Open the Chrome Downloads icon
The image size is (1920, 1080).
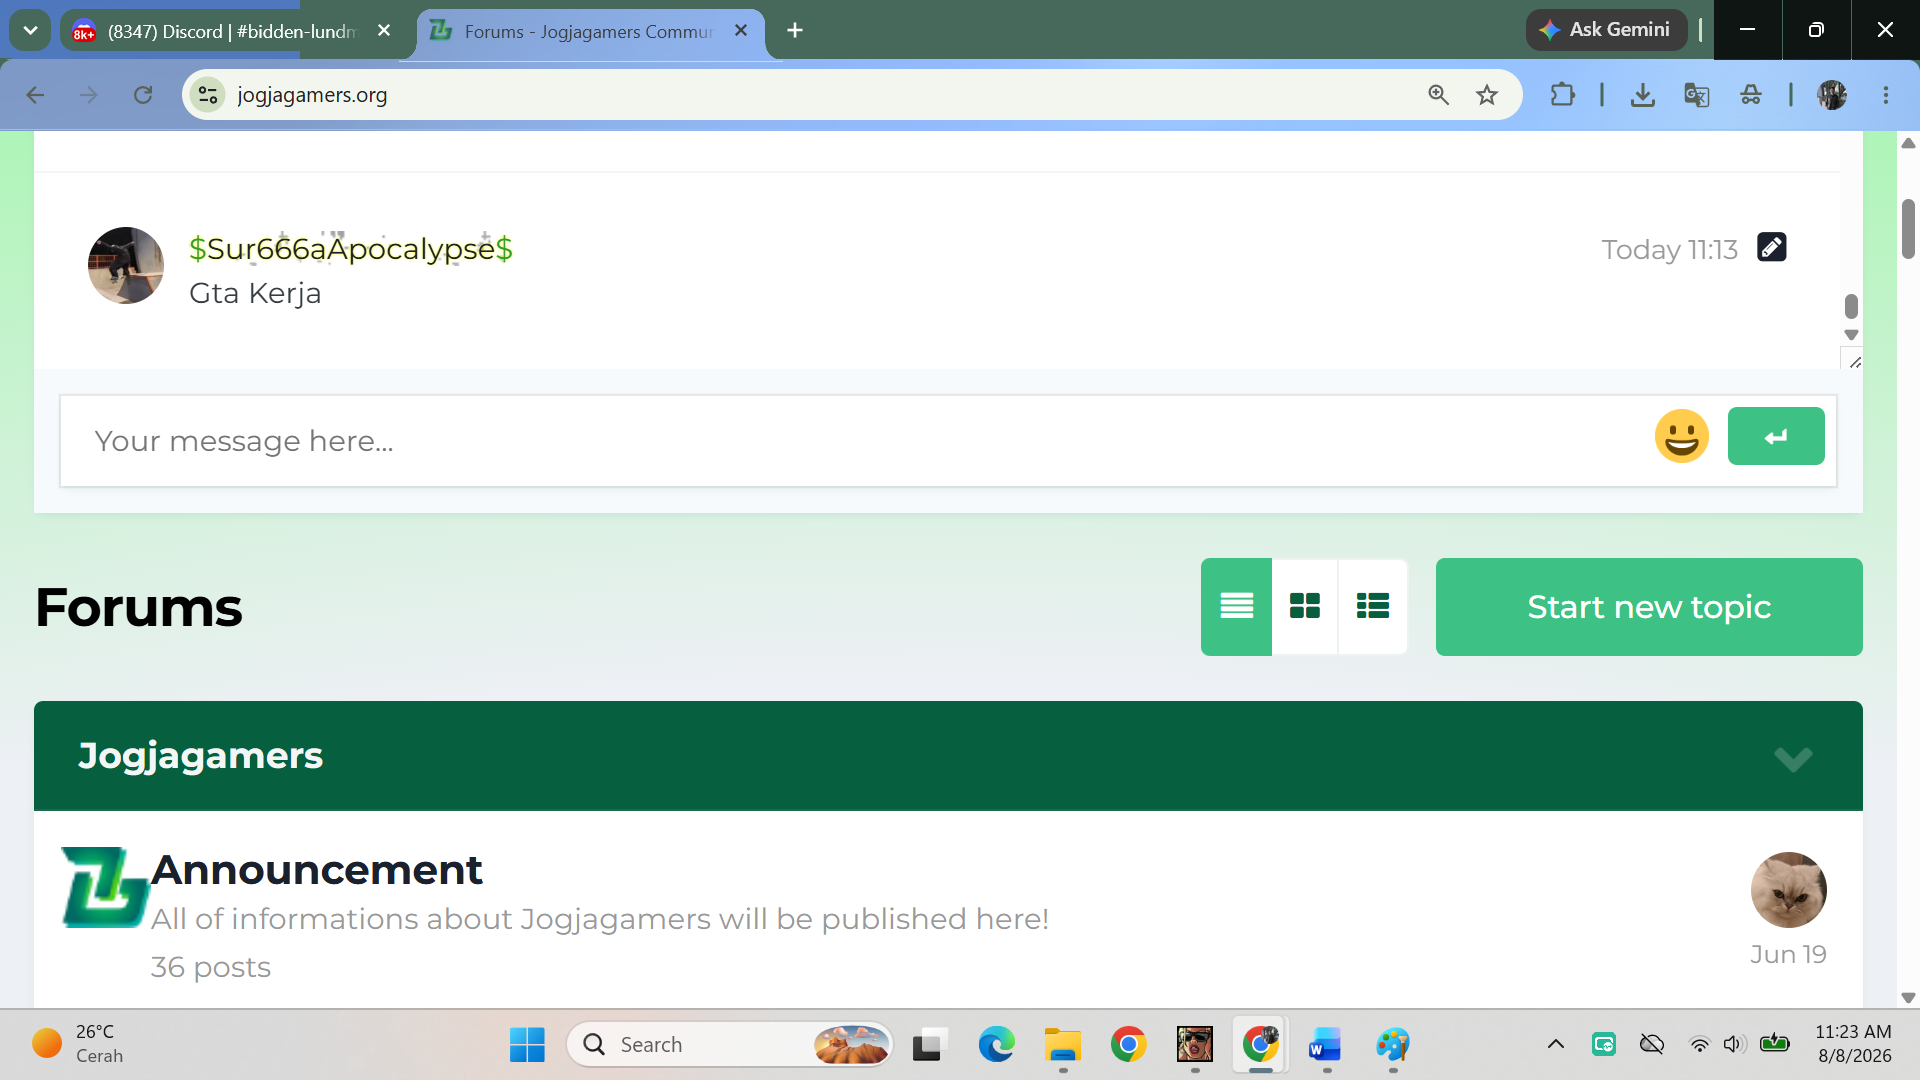pyautogui.click(x=1642, y=95)
